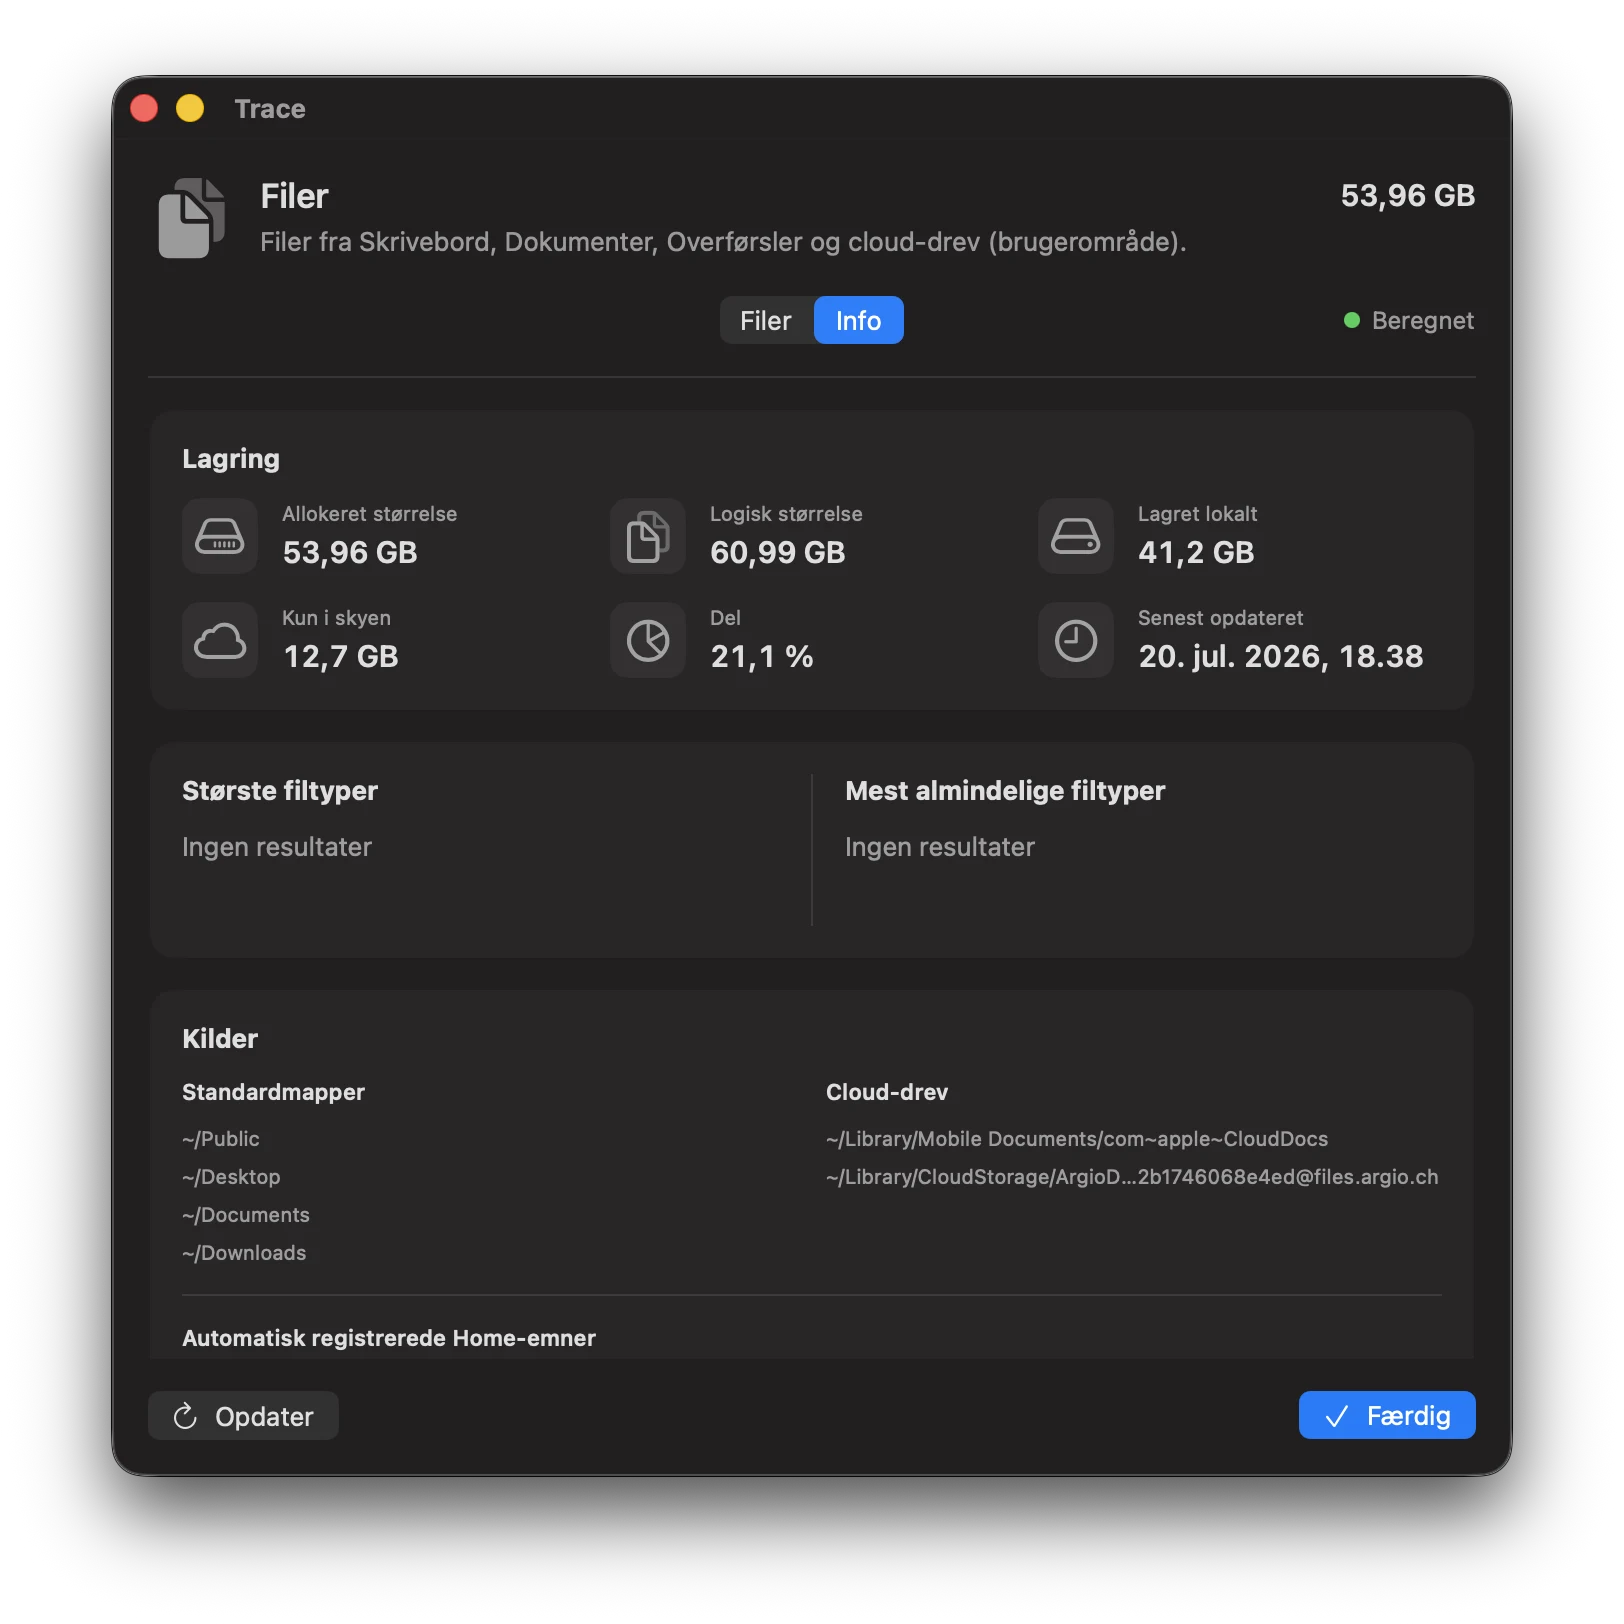The image size is (1624, 1624).
Task: Click the Logisk størrelse documents icon
Action: coord(648,536)
